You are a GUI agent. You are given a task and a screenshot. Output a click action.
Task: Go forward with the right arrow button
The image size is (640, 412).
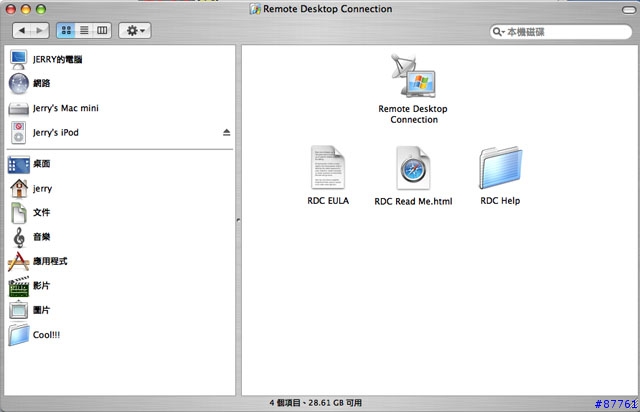(x=40, y=30)
